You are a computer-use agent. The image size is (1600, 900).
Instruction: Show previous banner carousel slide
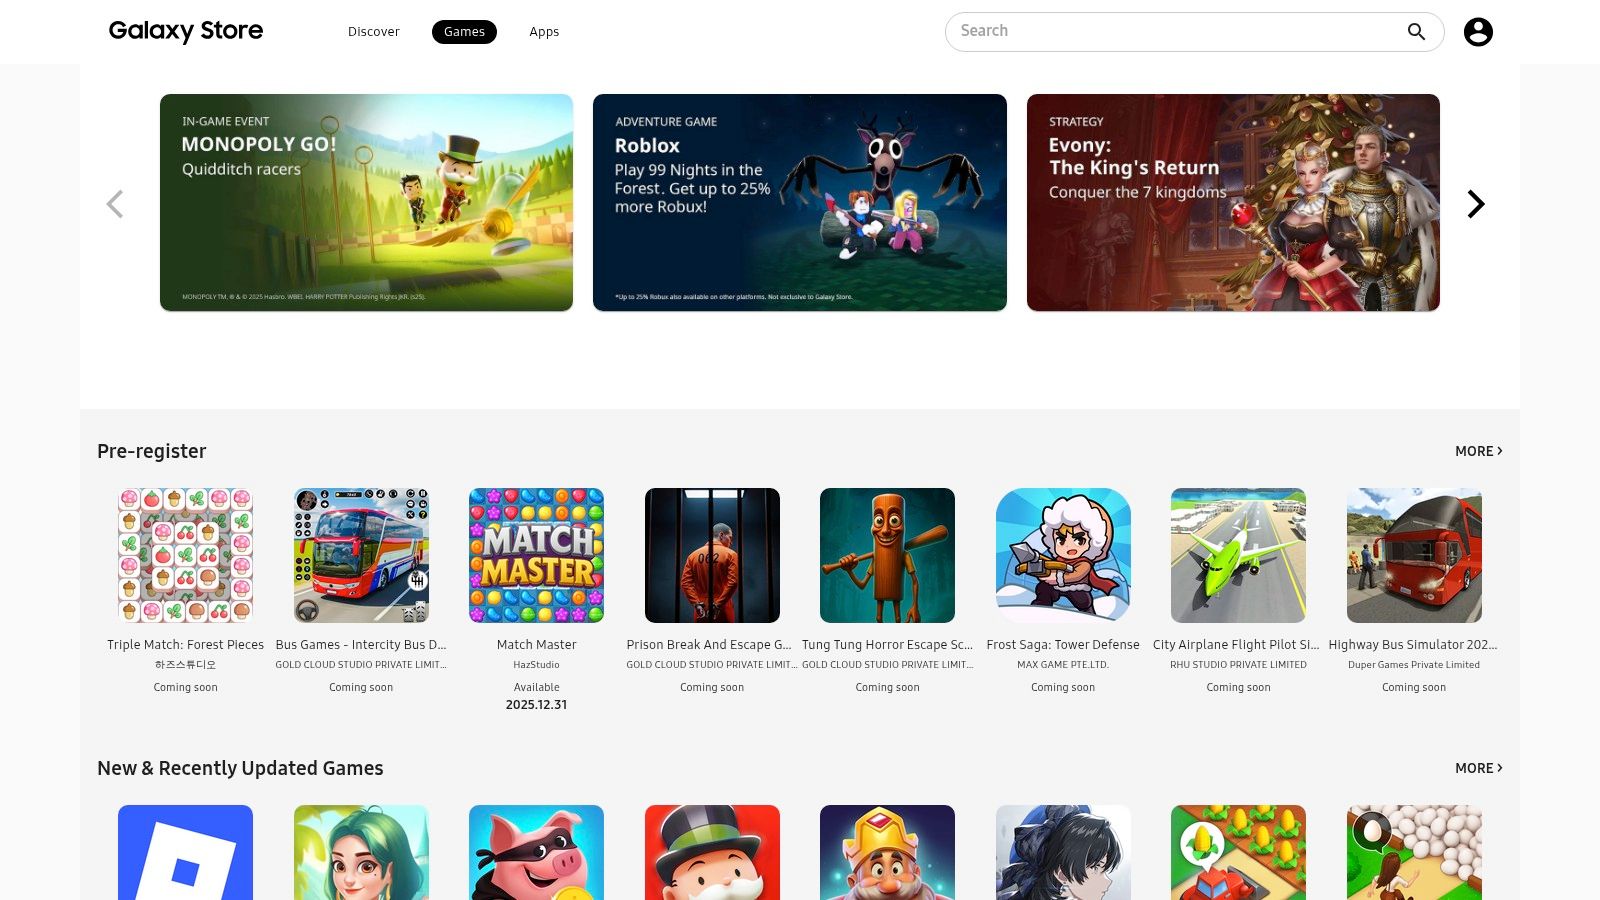point(115,204)
